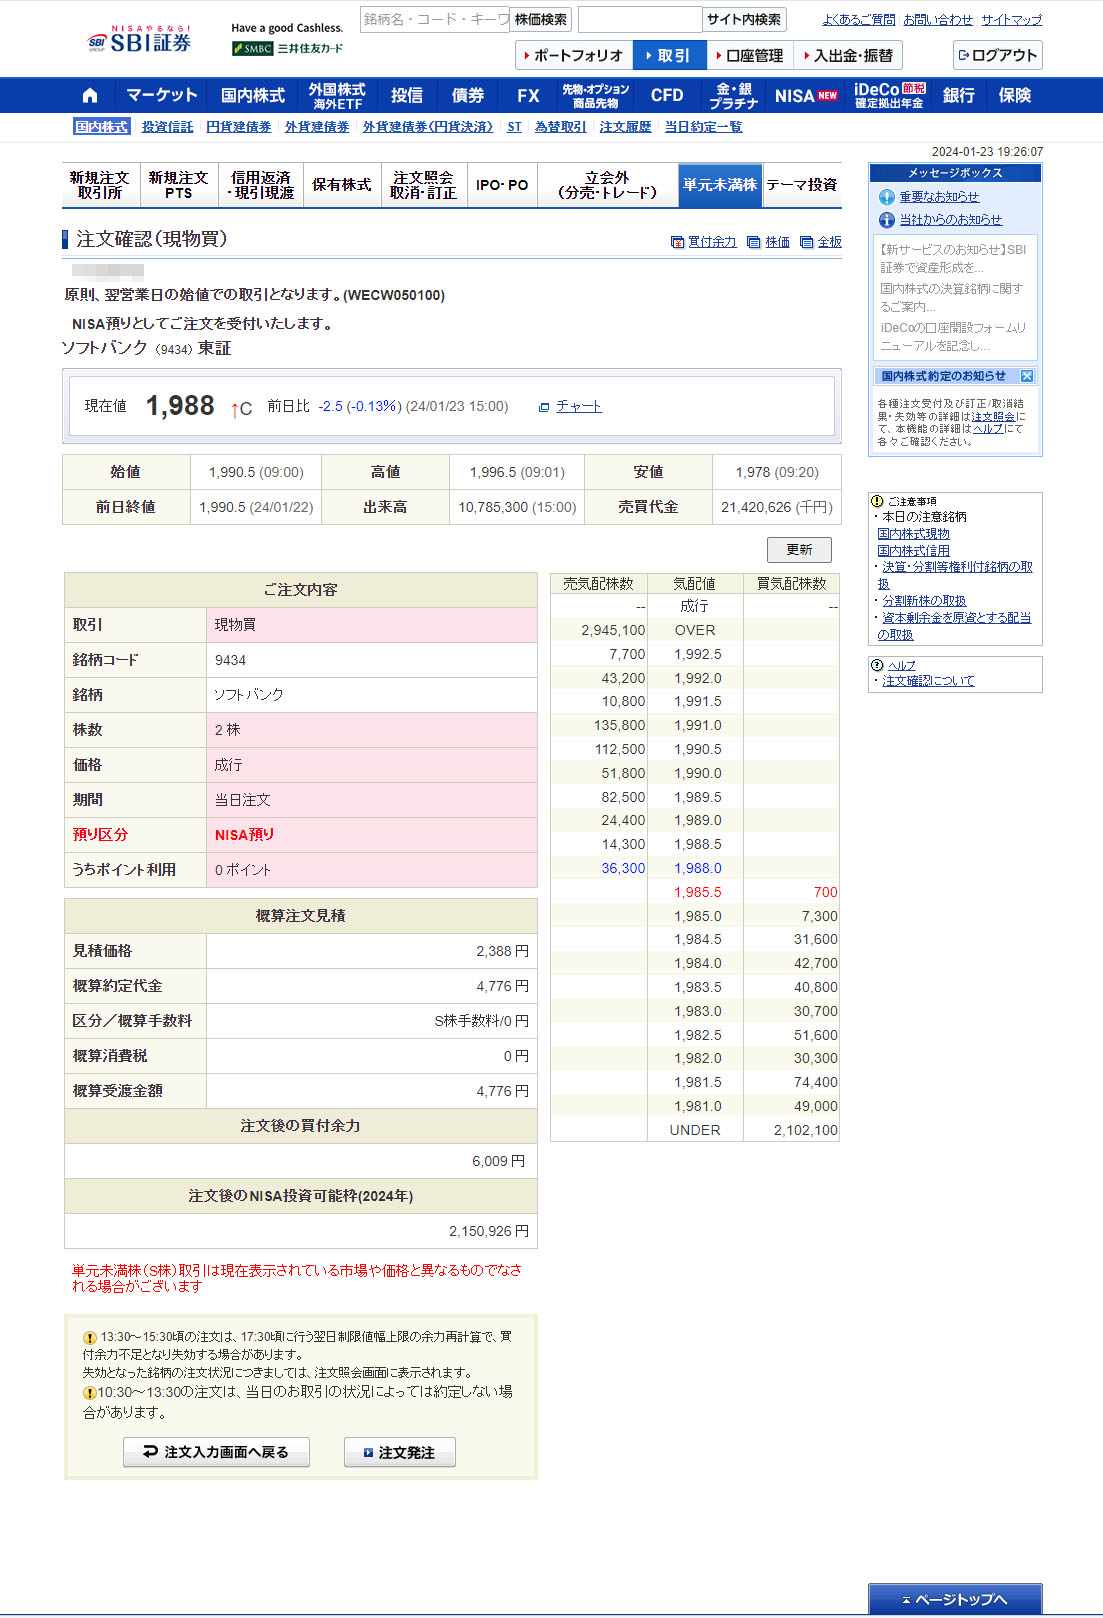Click the ヘルプ help link
Image resolution: width=1103 pixels, height=1618 pixels.
coord(901,665)
